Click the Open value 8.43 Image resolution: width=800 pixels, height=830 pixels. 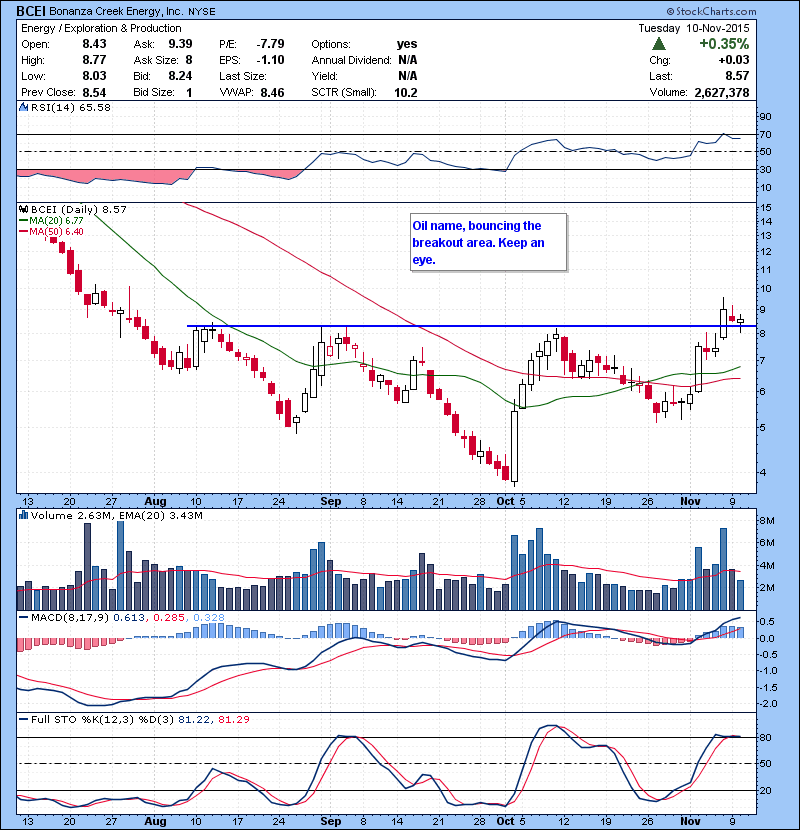click(x=94, y=44)
